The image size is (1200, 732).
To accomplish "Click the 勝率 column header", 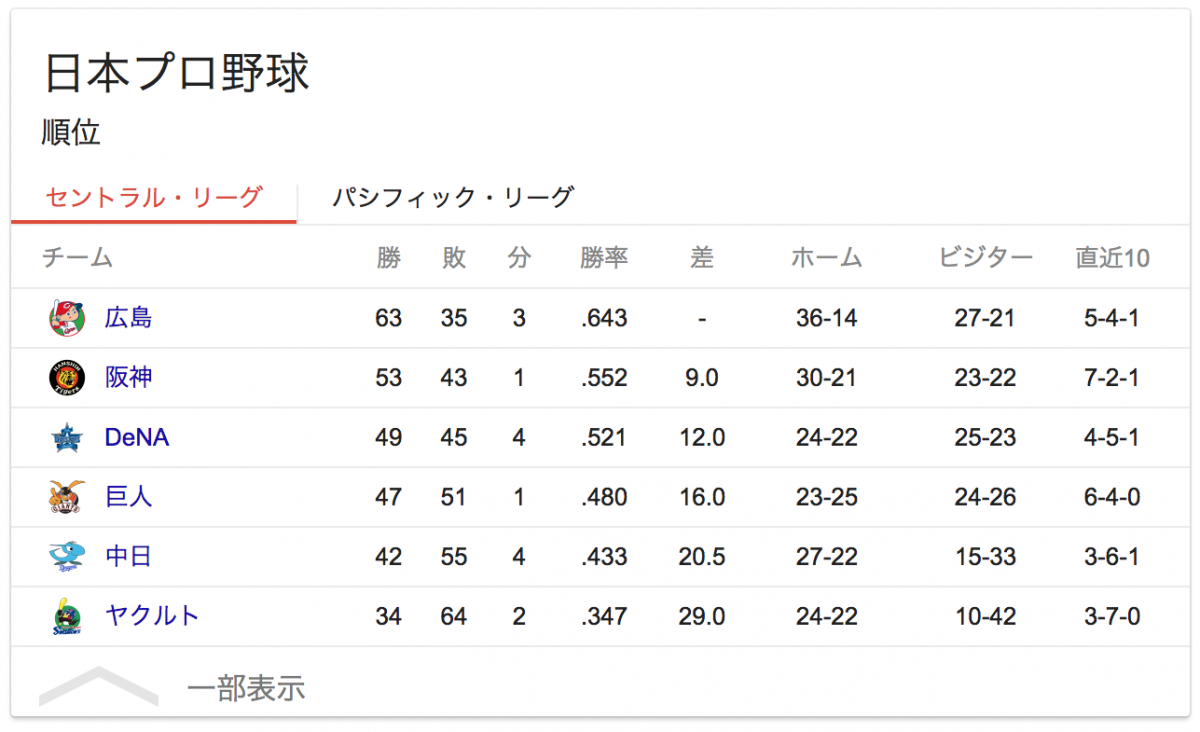I will coord(604,258).
